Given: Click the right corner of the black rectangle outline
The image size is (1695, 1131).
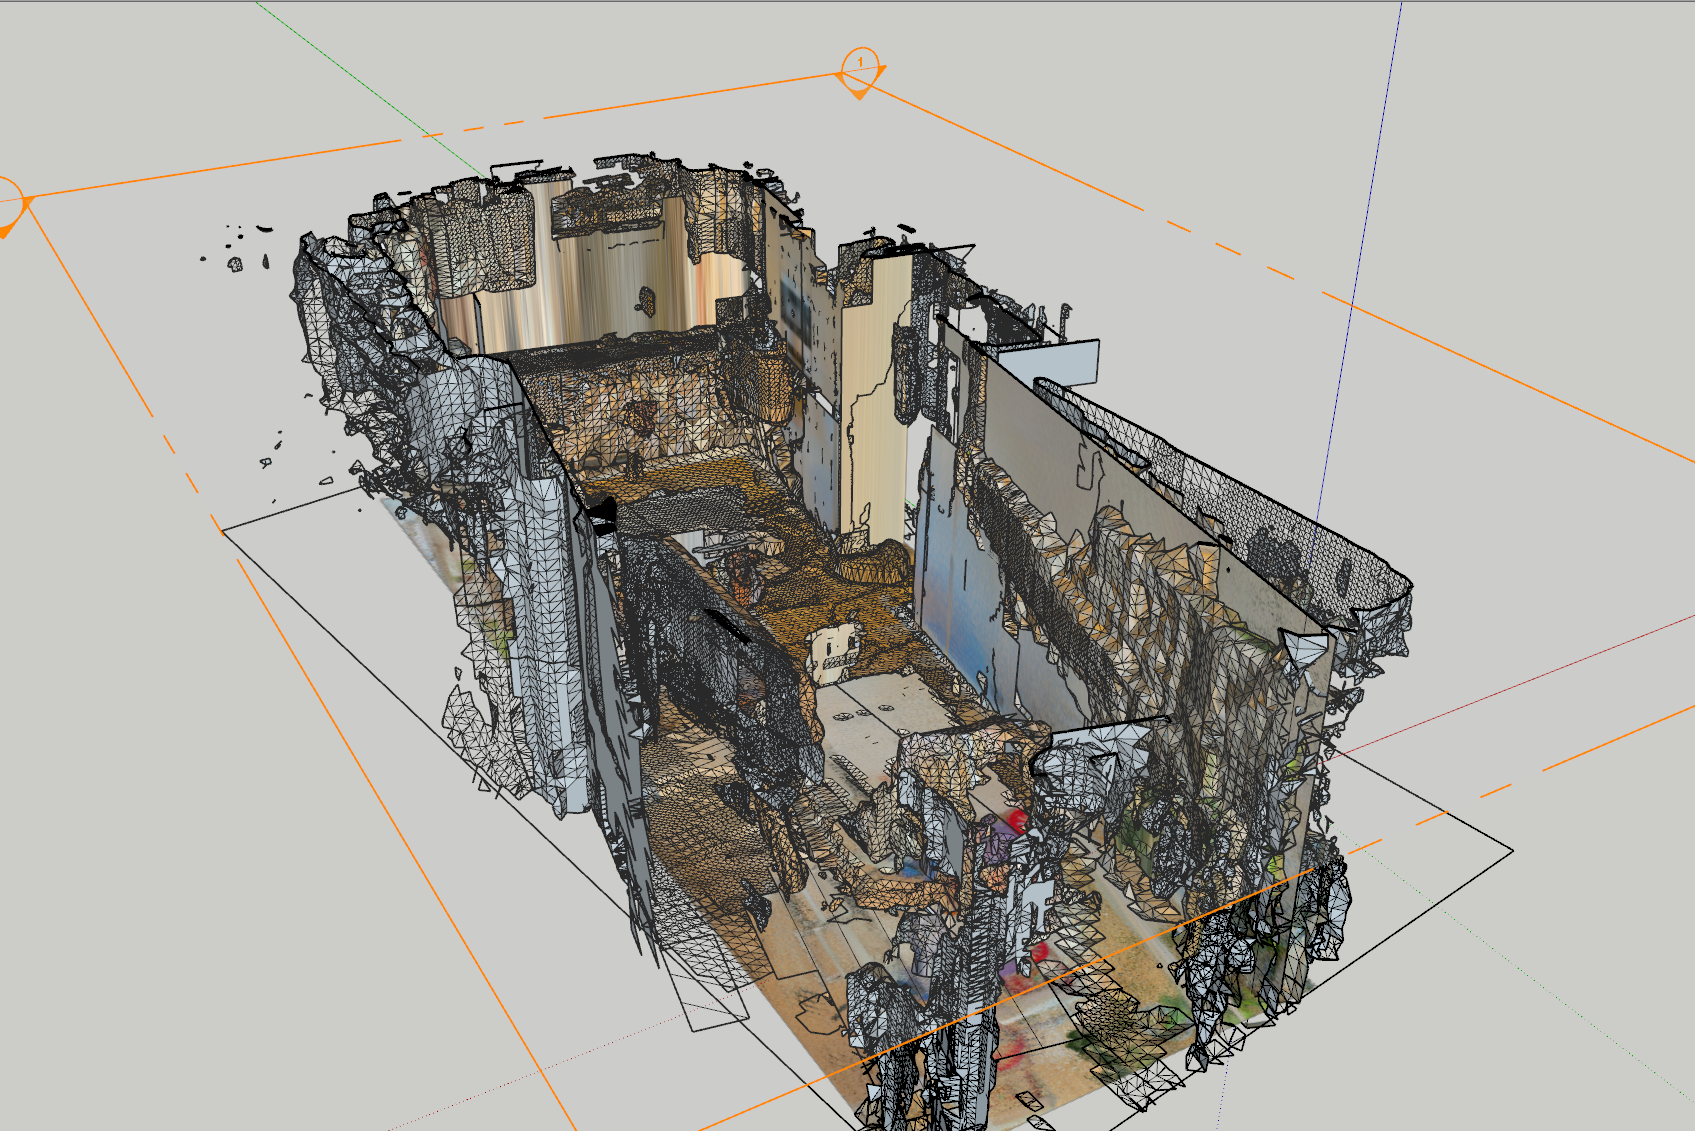Looking at the screenshot, I should (1511, 851).
